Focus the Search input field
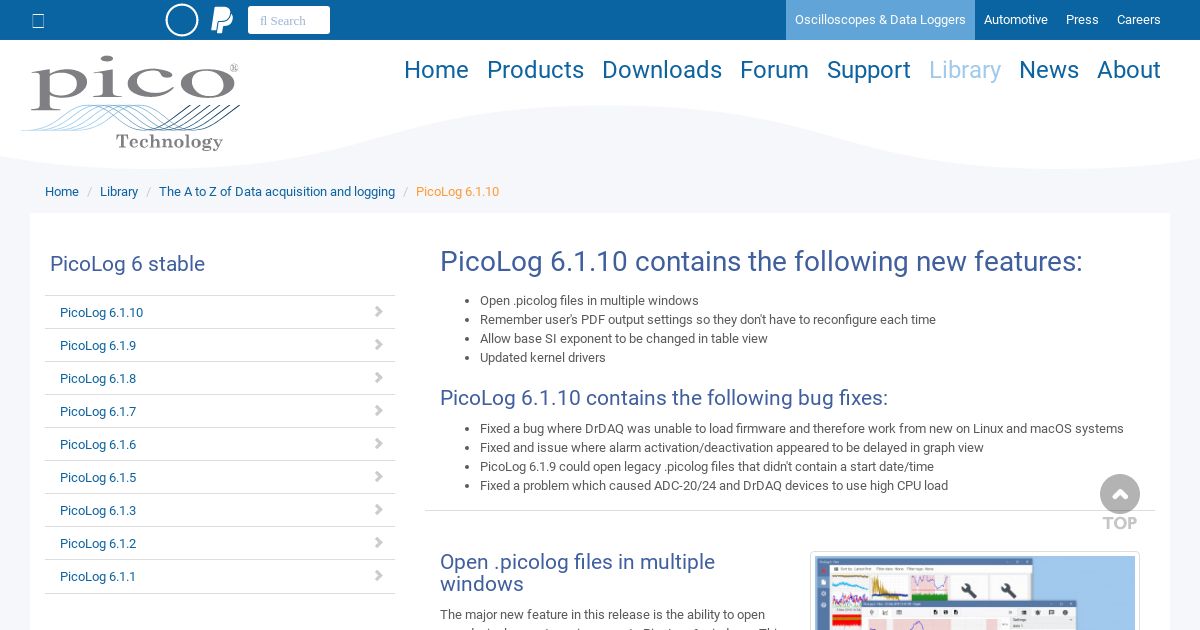The width and height of the screenshot is (1200, 630). (289, 20)
